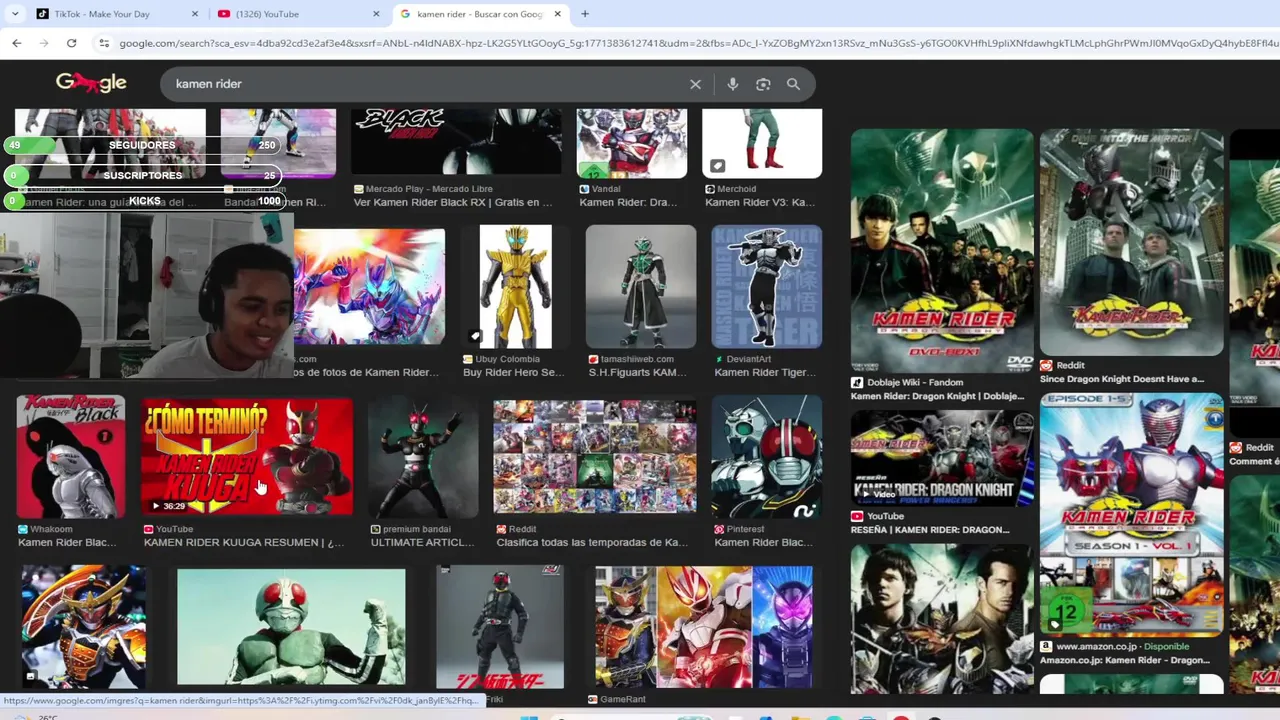Click the KICKS progress bar overlay
The width and height of the screenshot is (1280, 720).
[145, 201]
